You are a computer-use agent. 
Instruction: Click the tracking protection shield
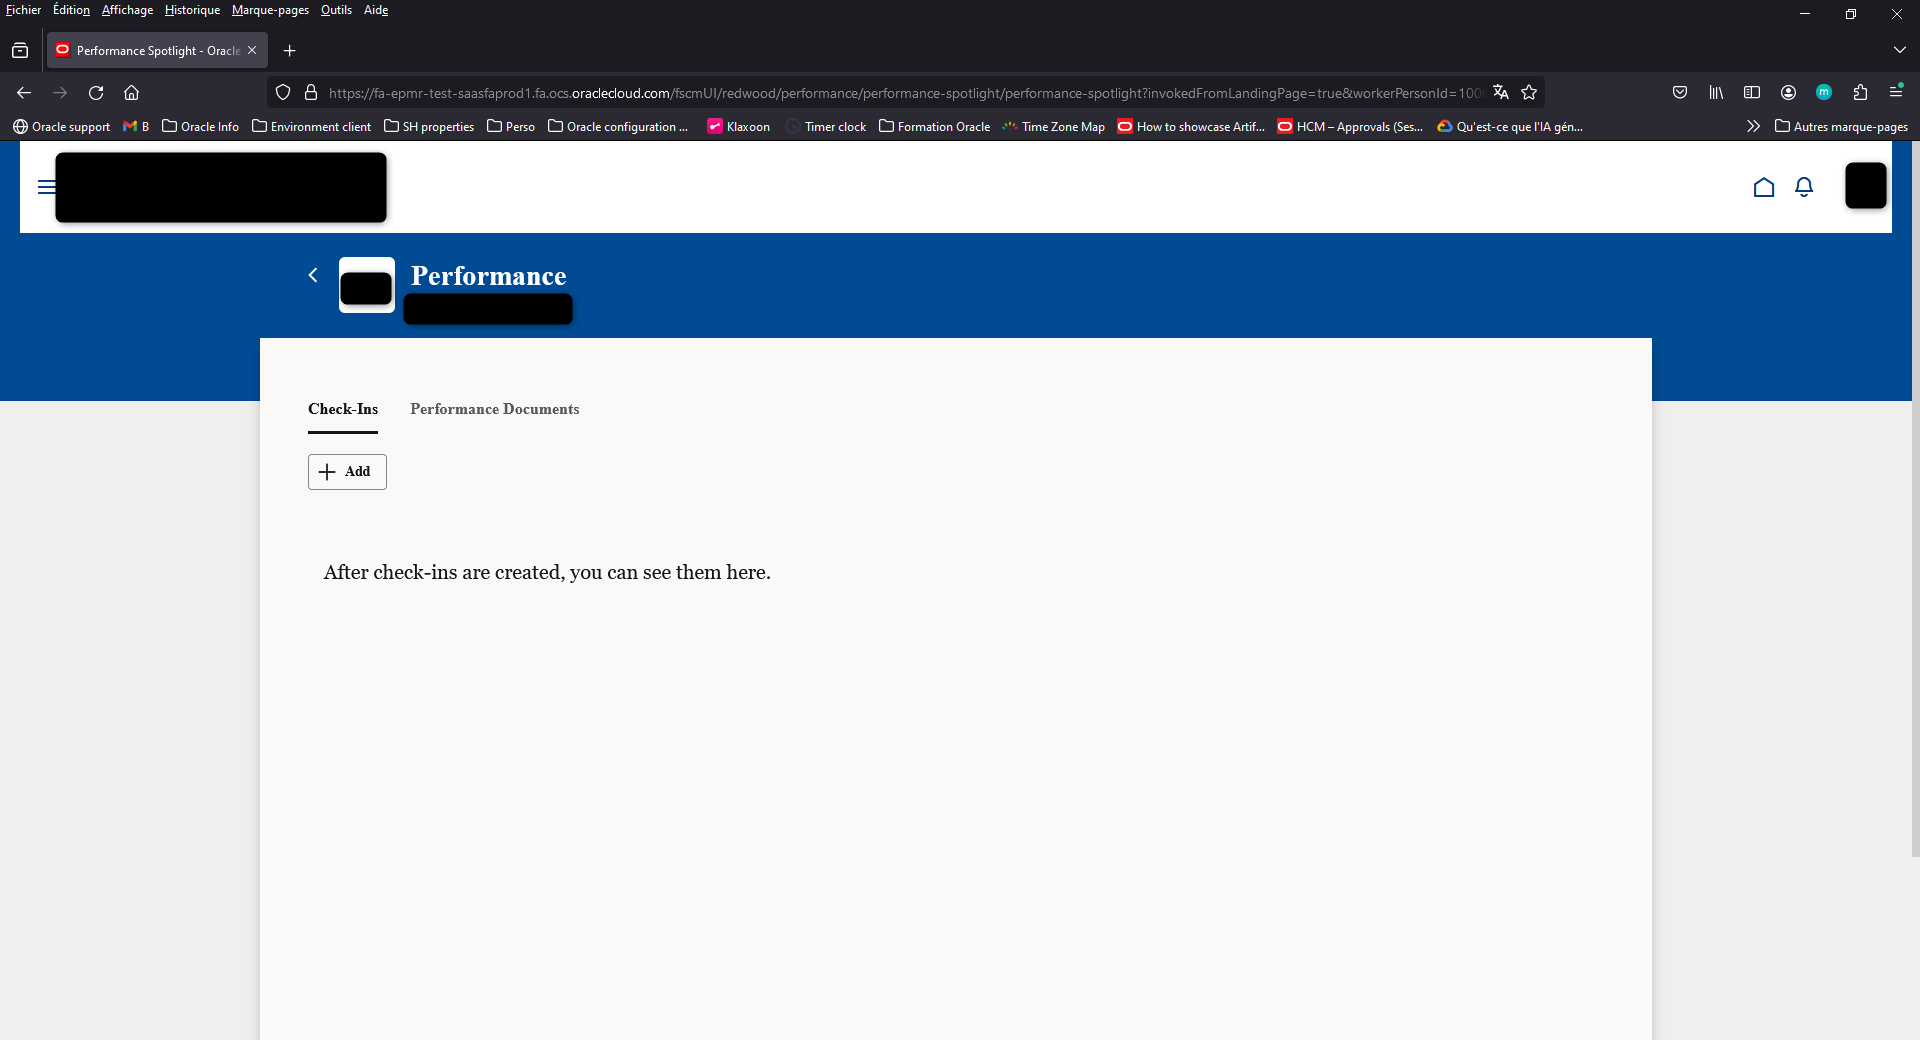coord(283,92)
